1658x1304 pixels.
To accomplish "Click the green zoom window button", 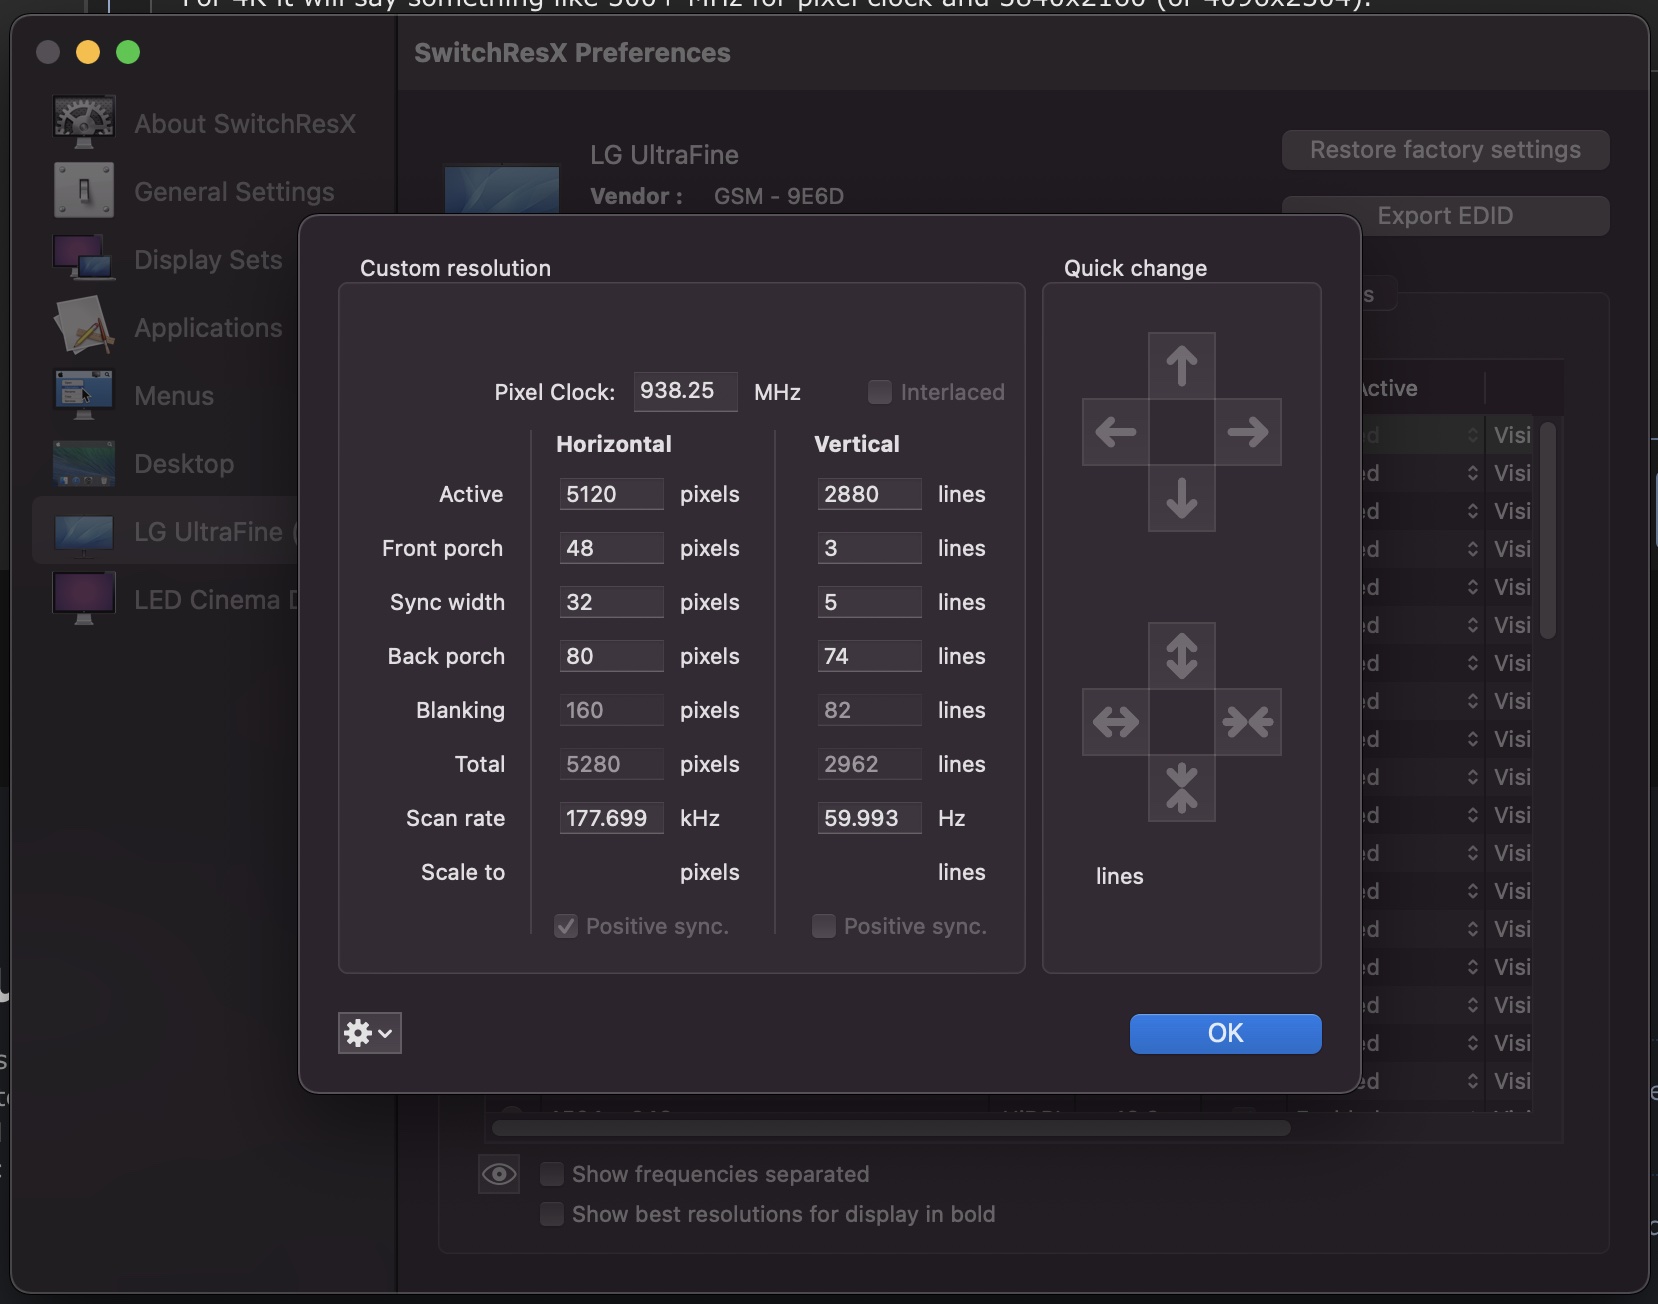I will click(128, 52).
